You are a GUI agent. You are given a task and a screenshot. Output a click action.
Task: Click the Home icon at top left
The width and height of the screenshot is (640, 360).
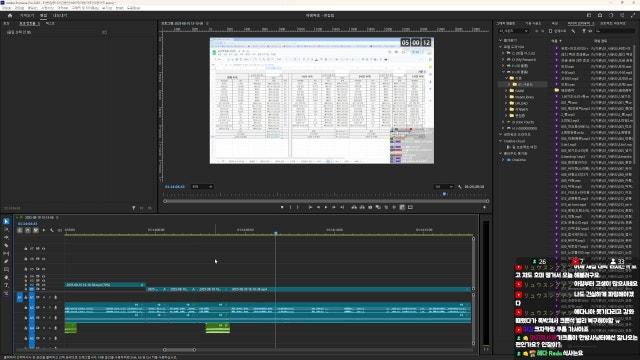click(x=10, y=16)
